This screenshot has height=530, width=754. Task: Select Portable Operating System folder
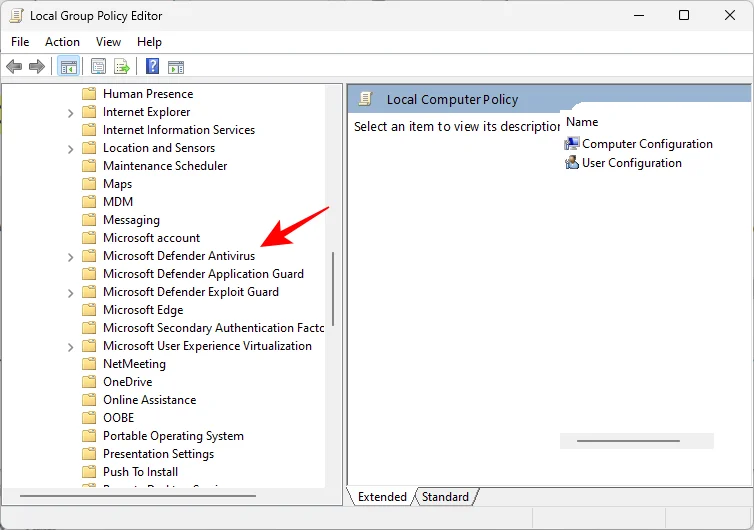point(173,436)
